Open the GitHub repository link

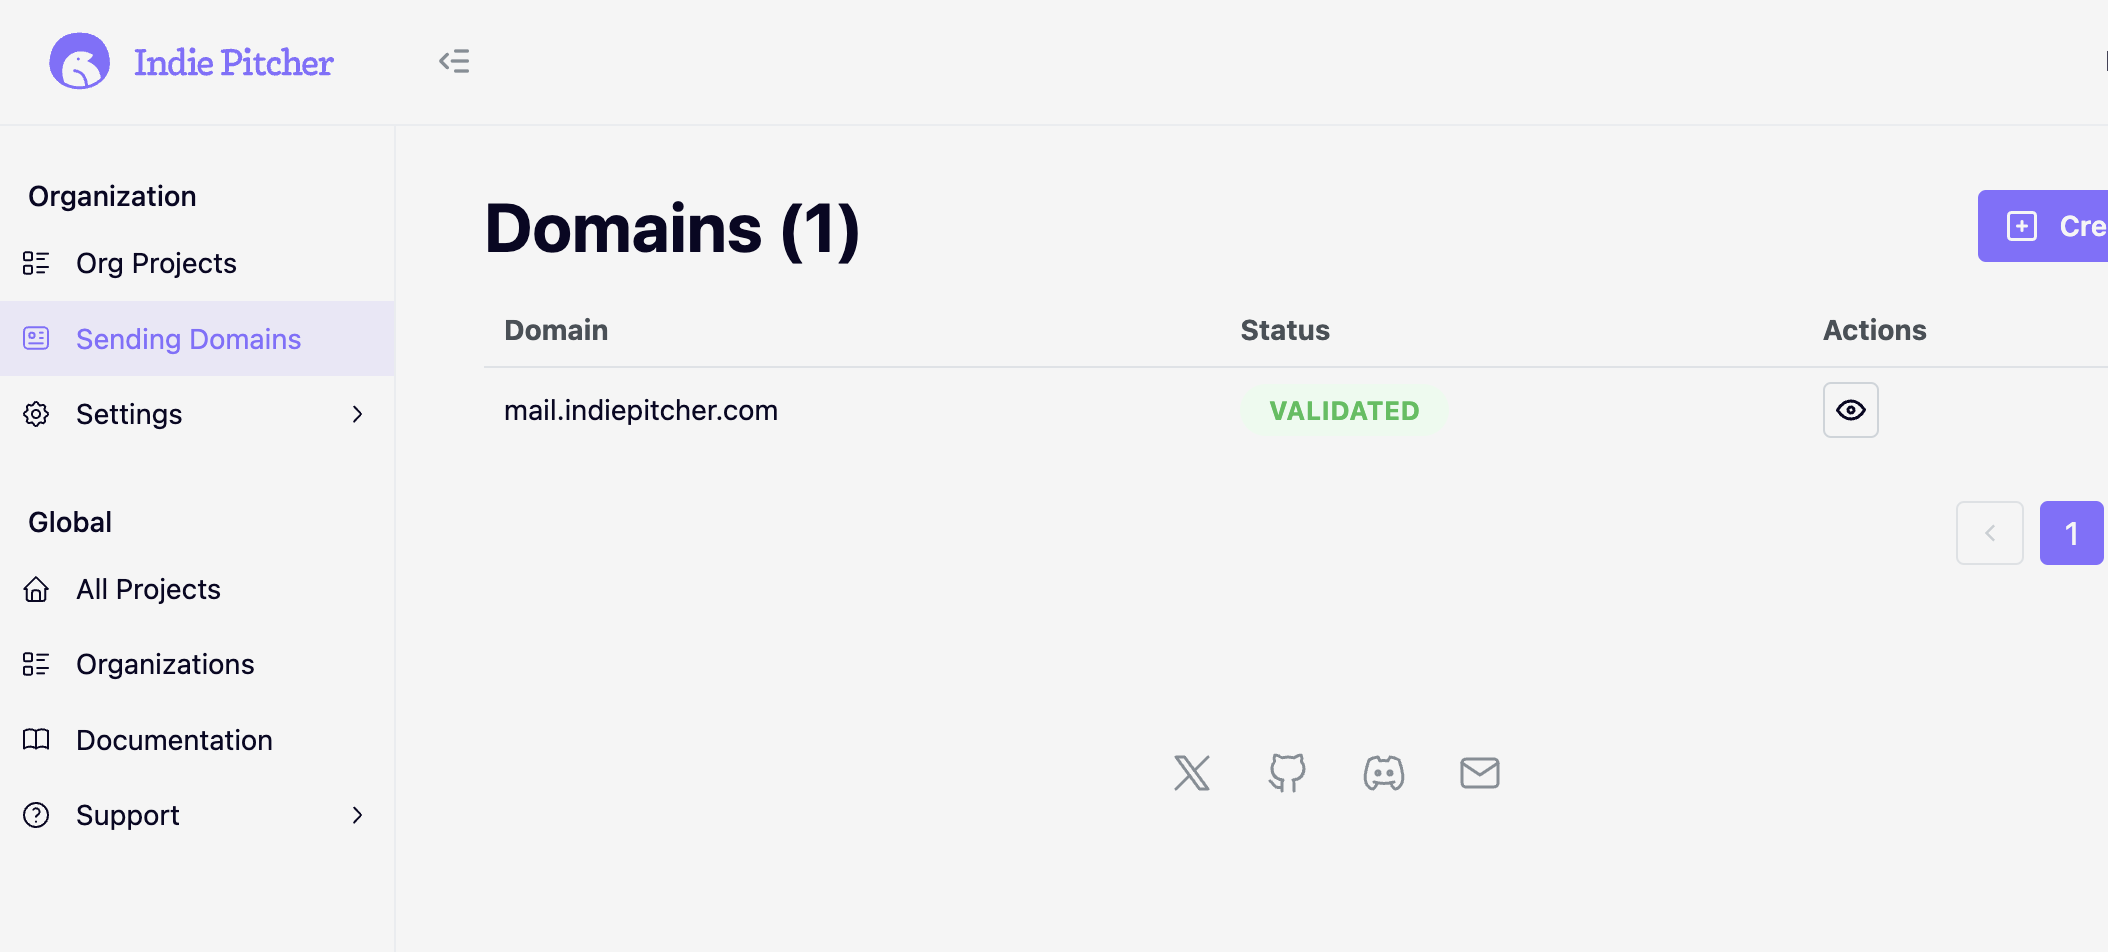pos(1287,772)
